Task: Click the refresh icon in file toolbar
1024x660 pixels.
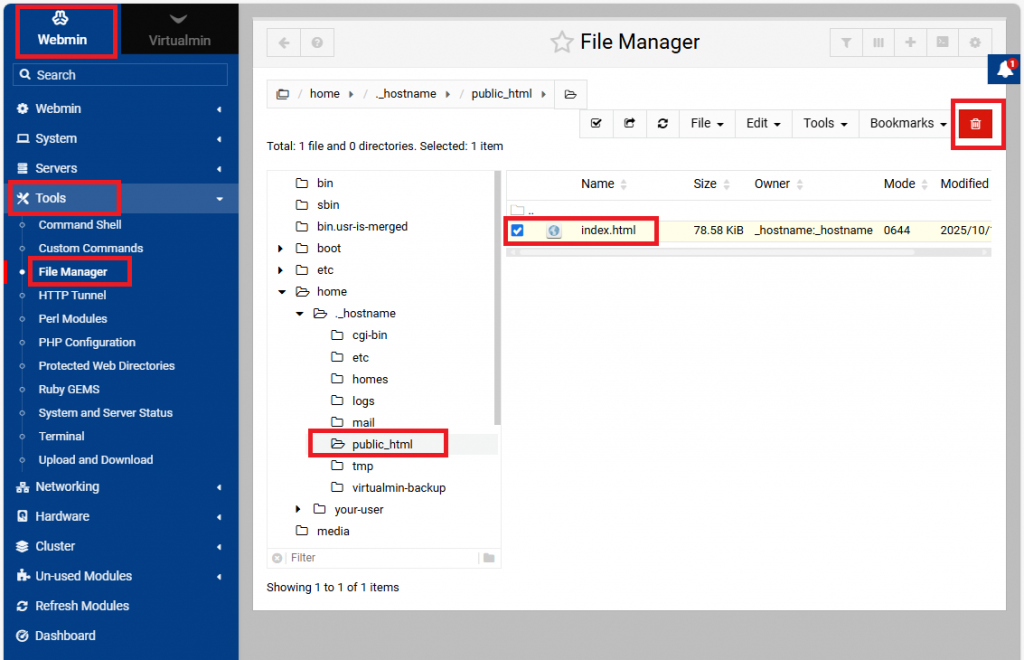Action: coord(662,124)
